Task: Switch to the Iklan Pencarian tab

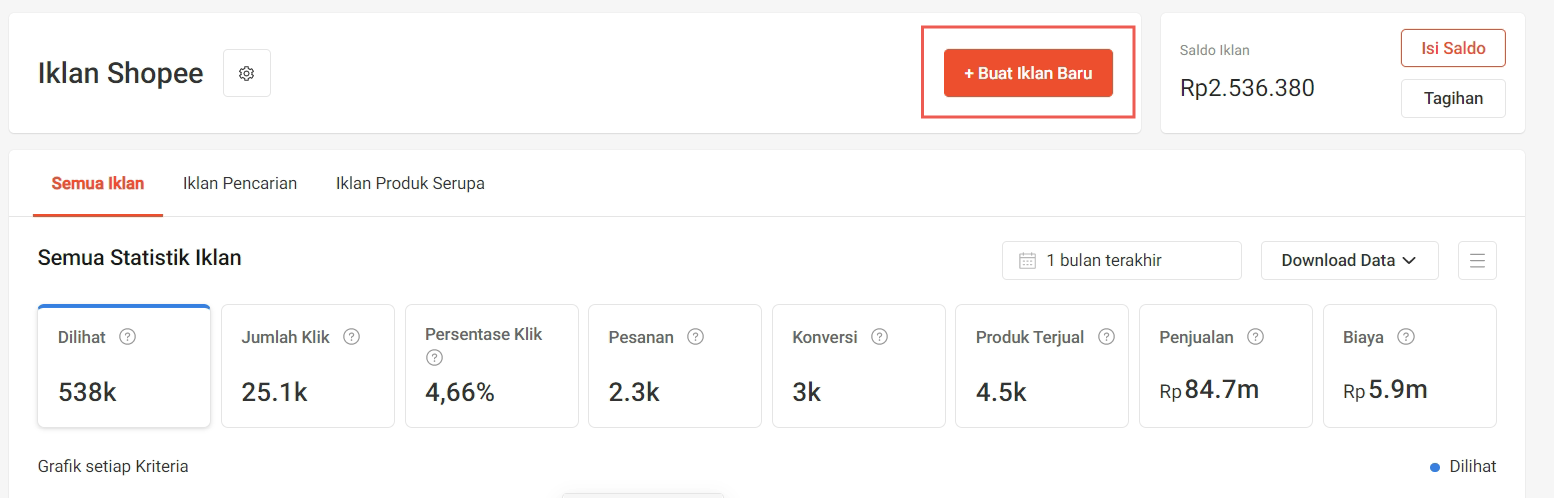Action: tap(240, 183)
